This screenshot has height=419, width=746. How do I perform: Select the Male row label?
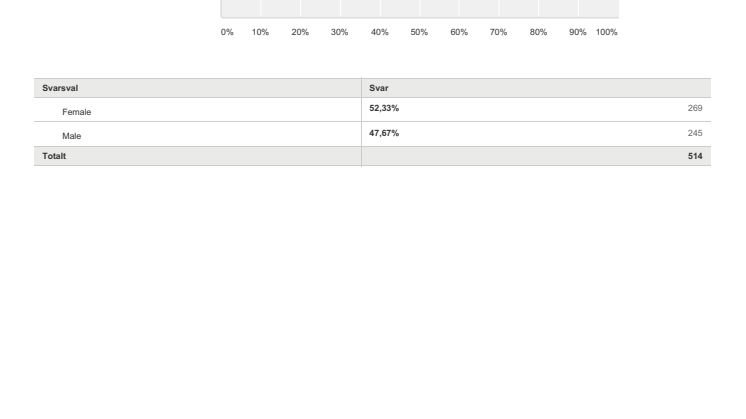coord(72,134)
